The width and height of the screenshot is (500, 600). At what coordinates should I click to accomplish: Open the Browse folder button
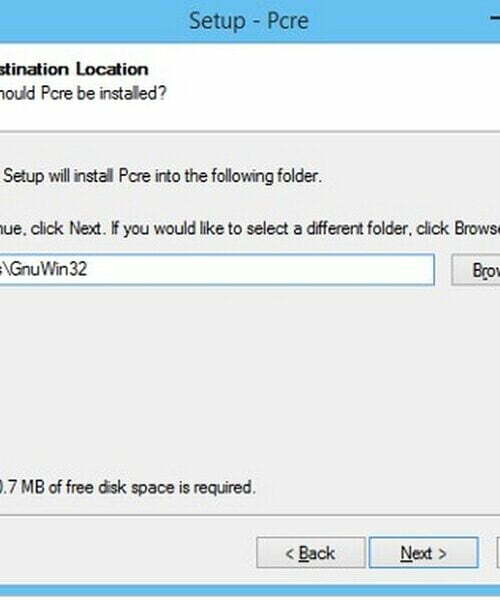pyautogui.click(x=476, y=270)
